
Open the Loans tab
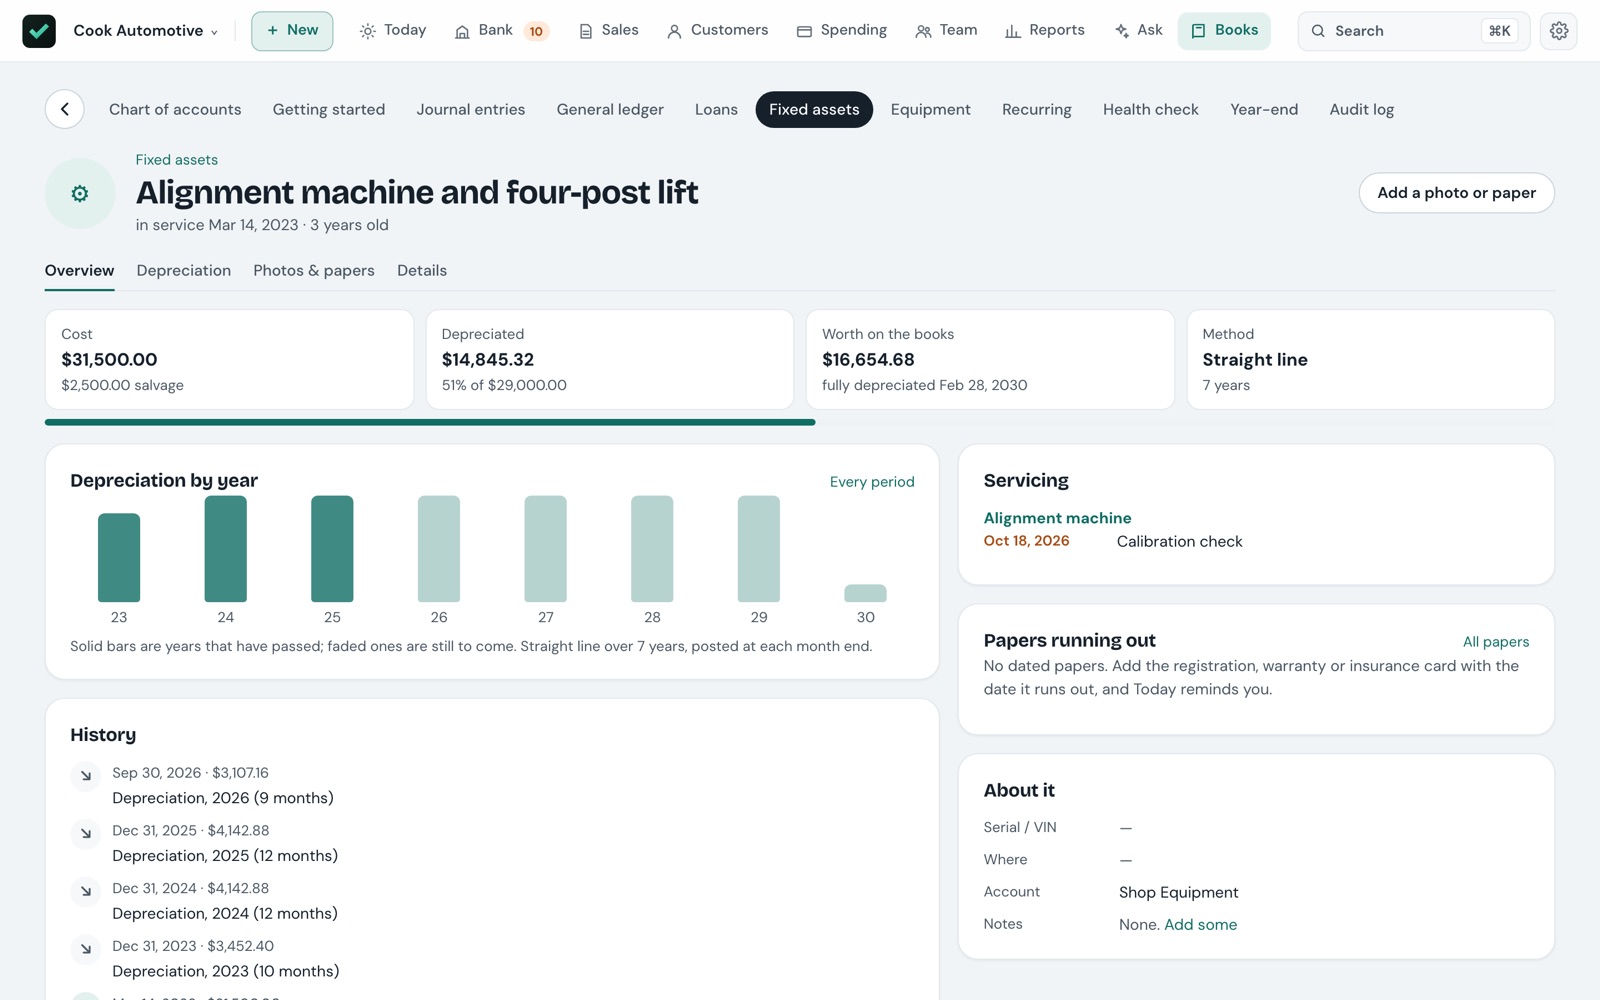[x=716, y=109]
